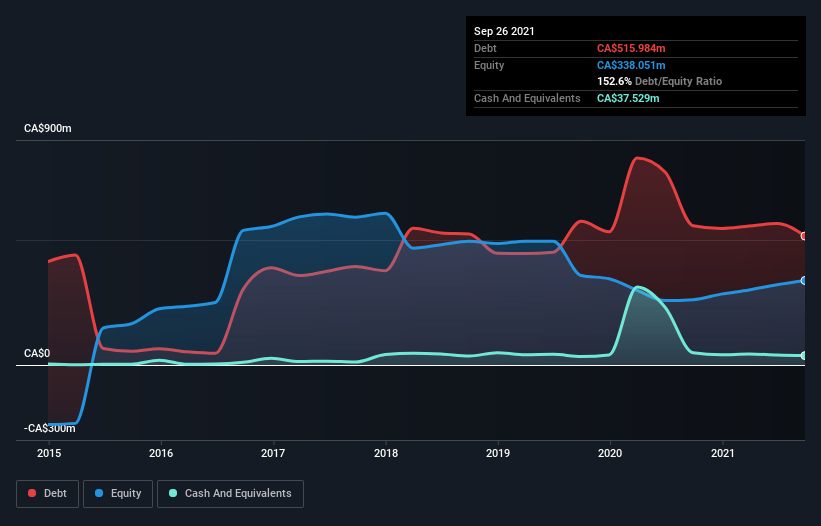Click the -CA$300m axis label

pyautogui.click(x=50, y=428)
